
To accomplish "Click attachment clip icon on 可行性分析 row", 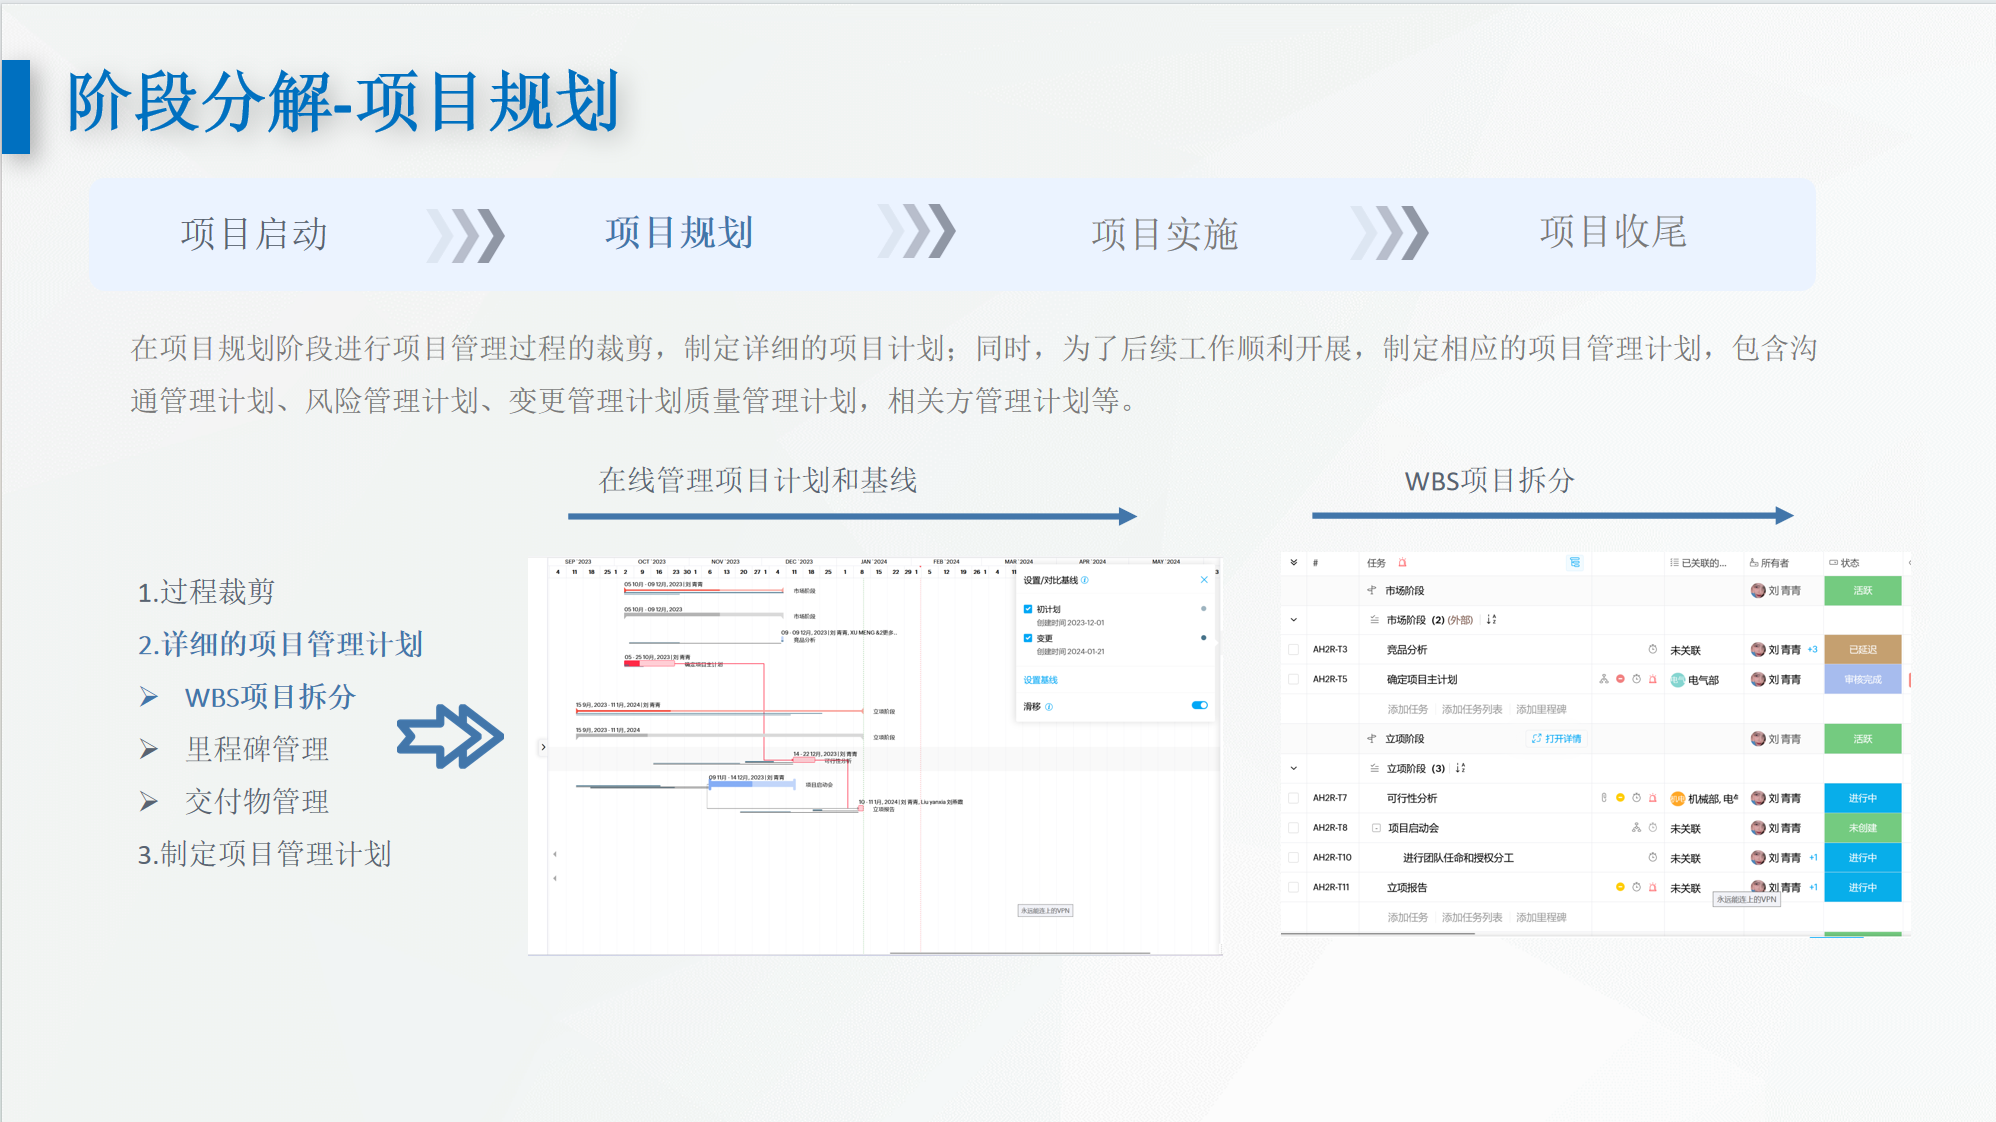I will 1604,798.
